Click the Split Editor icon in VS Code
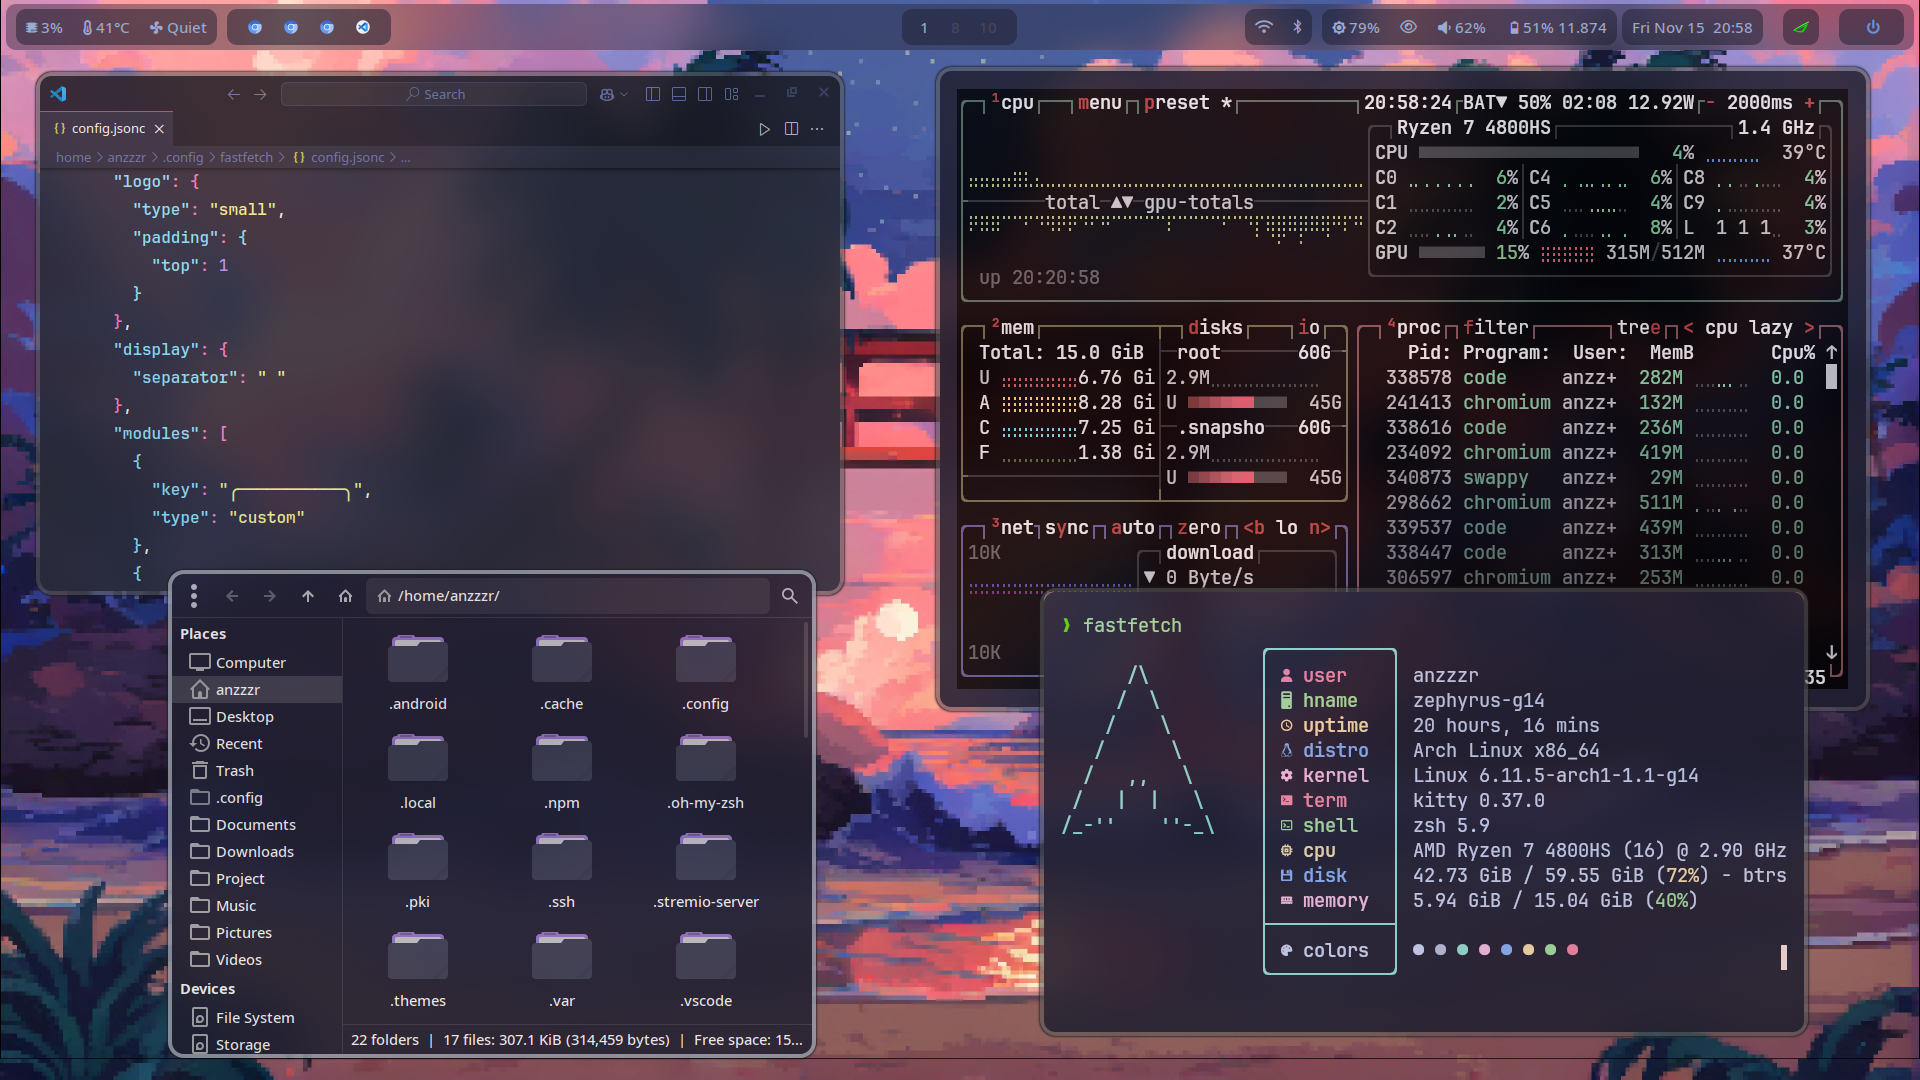This screenshot has width=1920, height=1080. [x=791, y=129]
